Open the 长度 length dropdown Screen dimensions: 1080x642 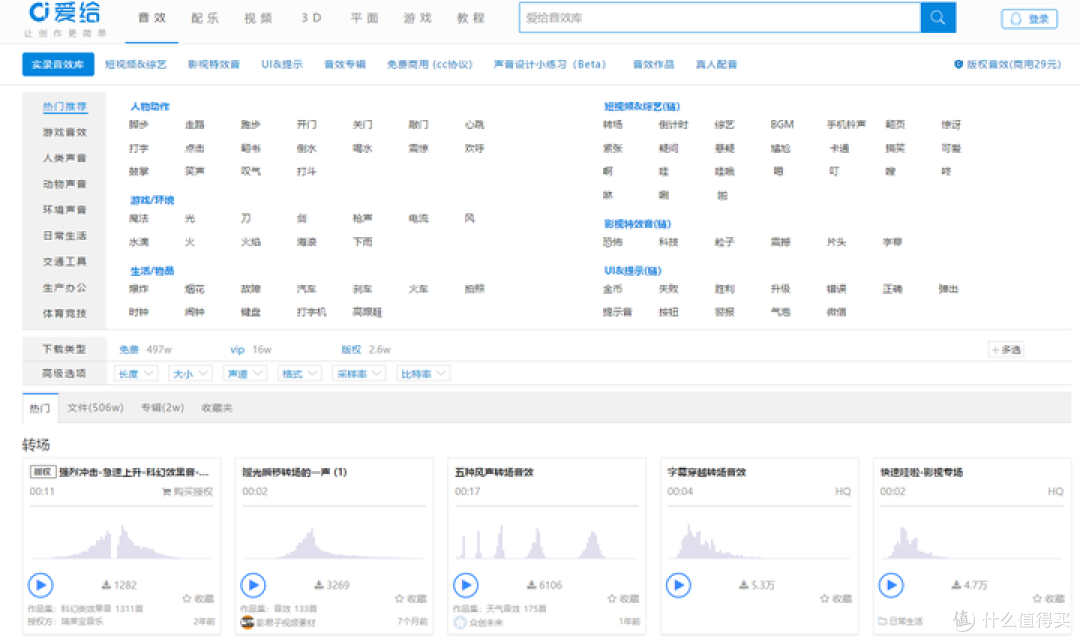(x=136, y=373)
